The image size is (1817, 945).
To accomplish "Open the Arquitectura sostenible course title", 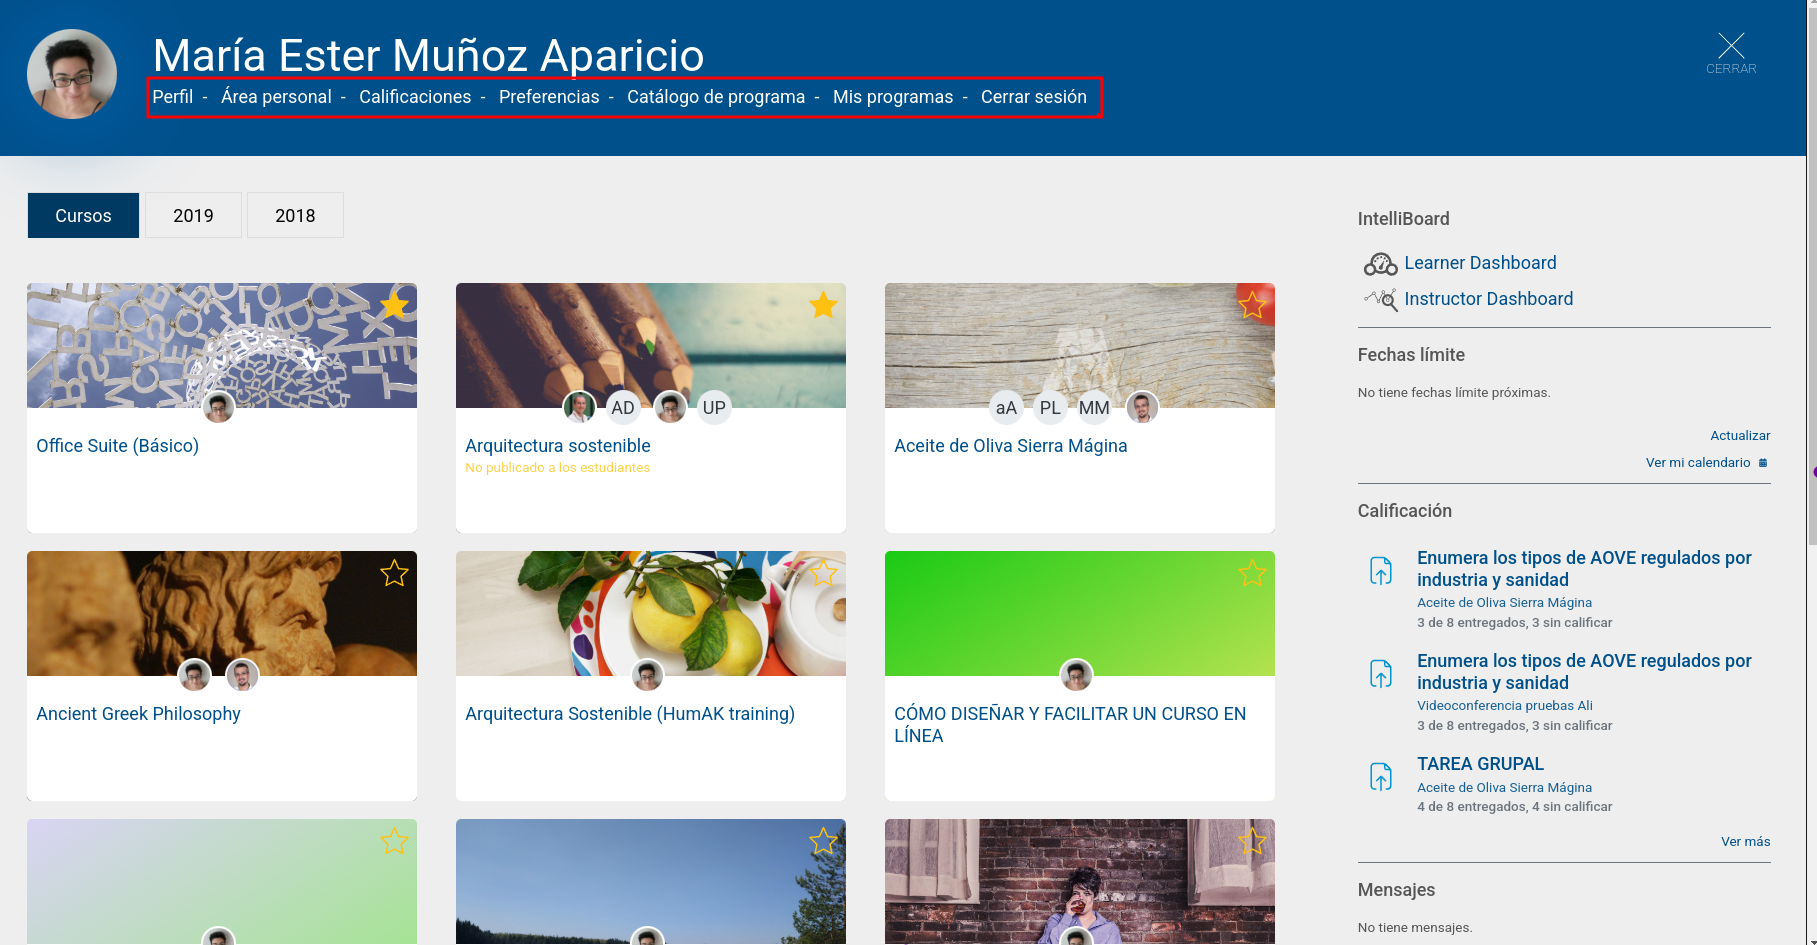I will click(x=558, y=446).
